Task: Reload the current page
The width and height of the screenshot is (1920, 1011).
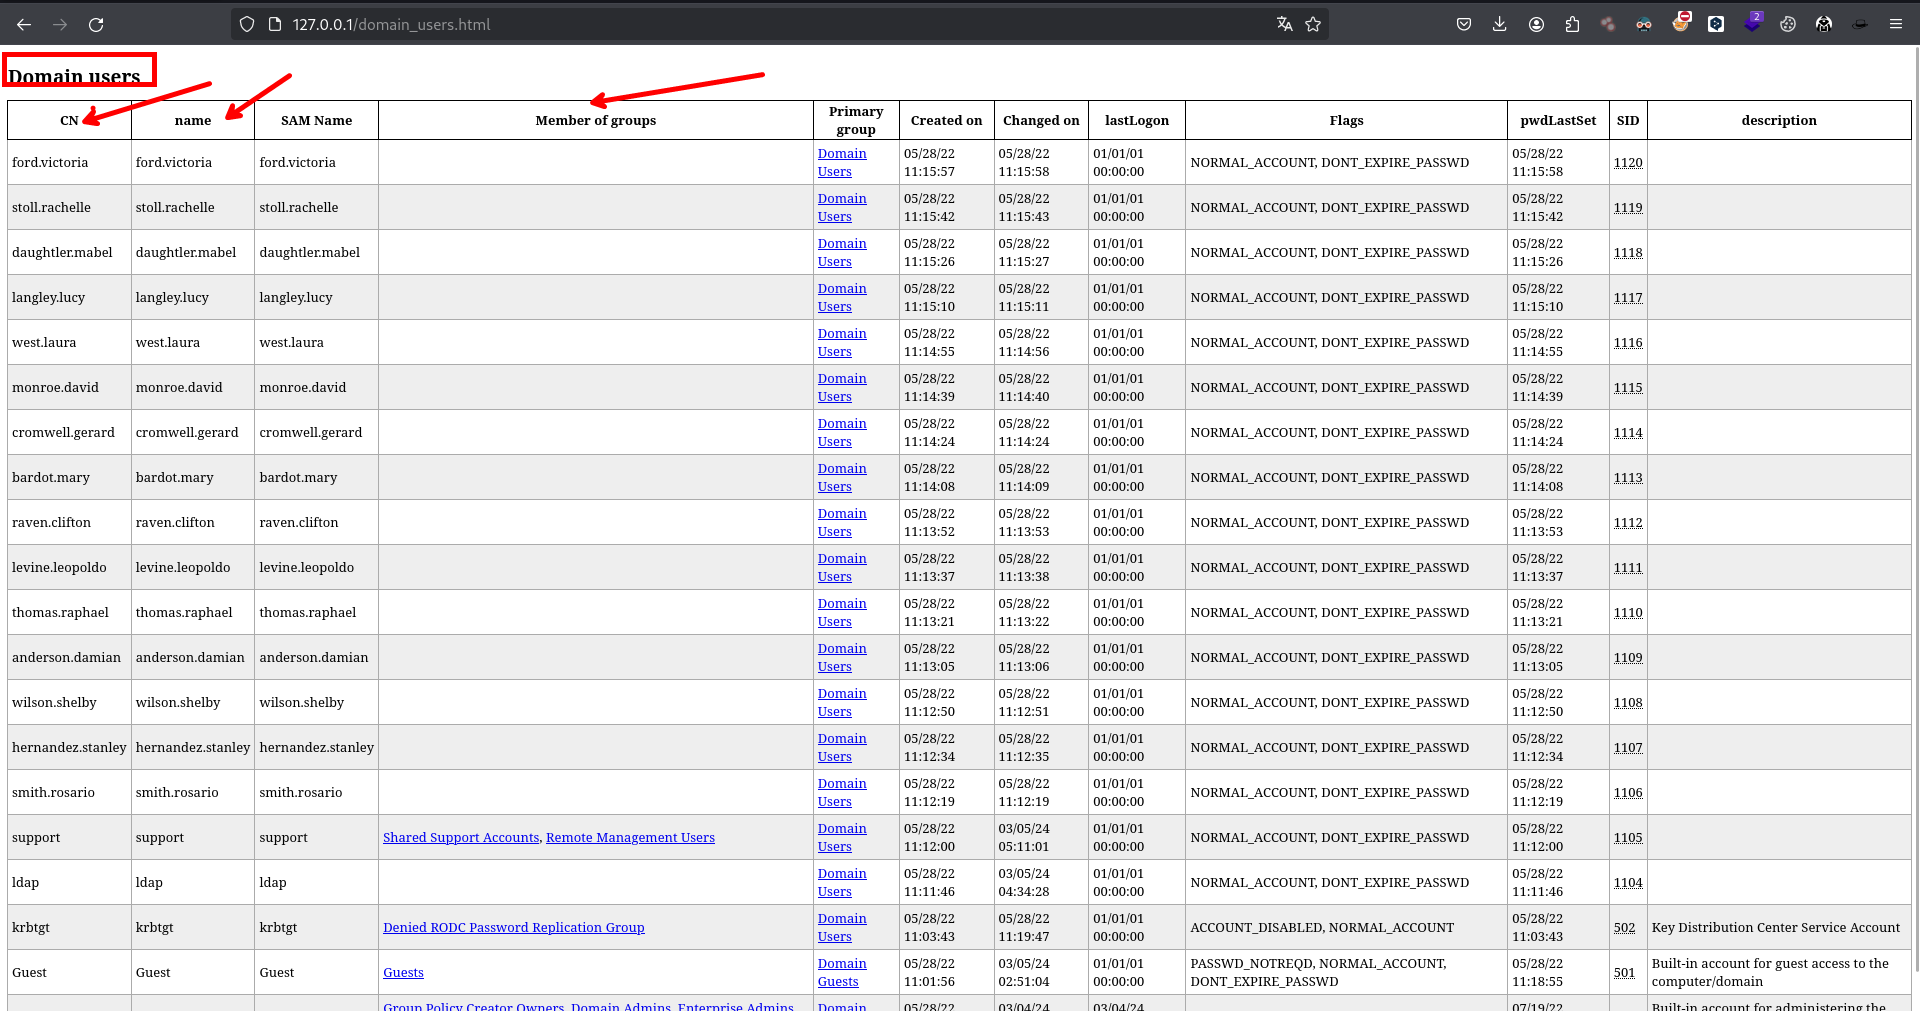Action: pyautogui.click(x=96, y=24)
